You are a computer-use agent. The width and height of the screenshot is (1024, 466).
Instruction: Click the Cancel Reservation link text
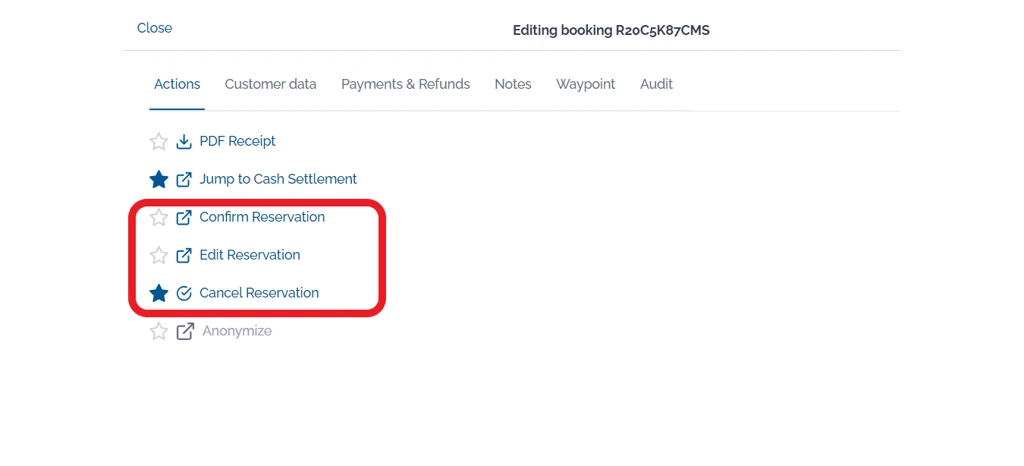pos(259,293)
